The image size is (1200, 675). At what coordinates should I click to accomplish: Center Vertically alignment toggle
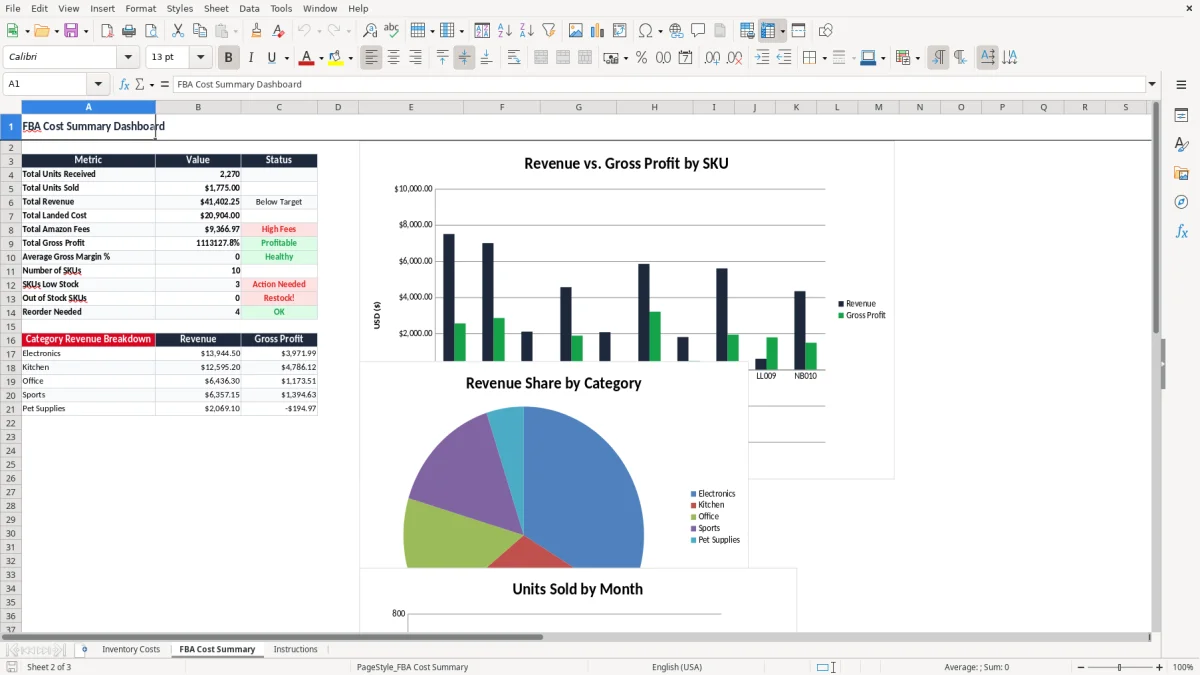click(464, 58)
